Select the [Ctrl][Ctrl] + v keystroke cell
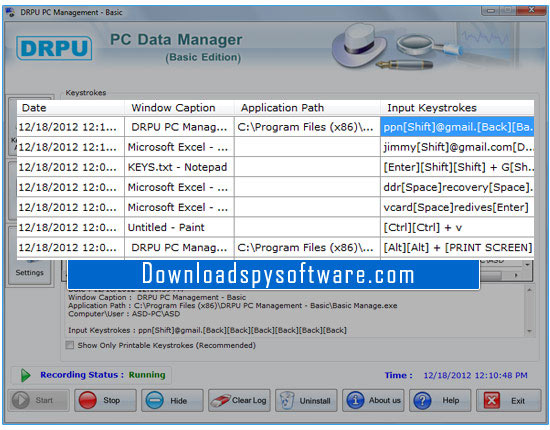550x430 pixels. 457,227
